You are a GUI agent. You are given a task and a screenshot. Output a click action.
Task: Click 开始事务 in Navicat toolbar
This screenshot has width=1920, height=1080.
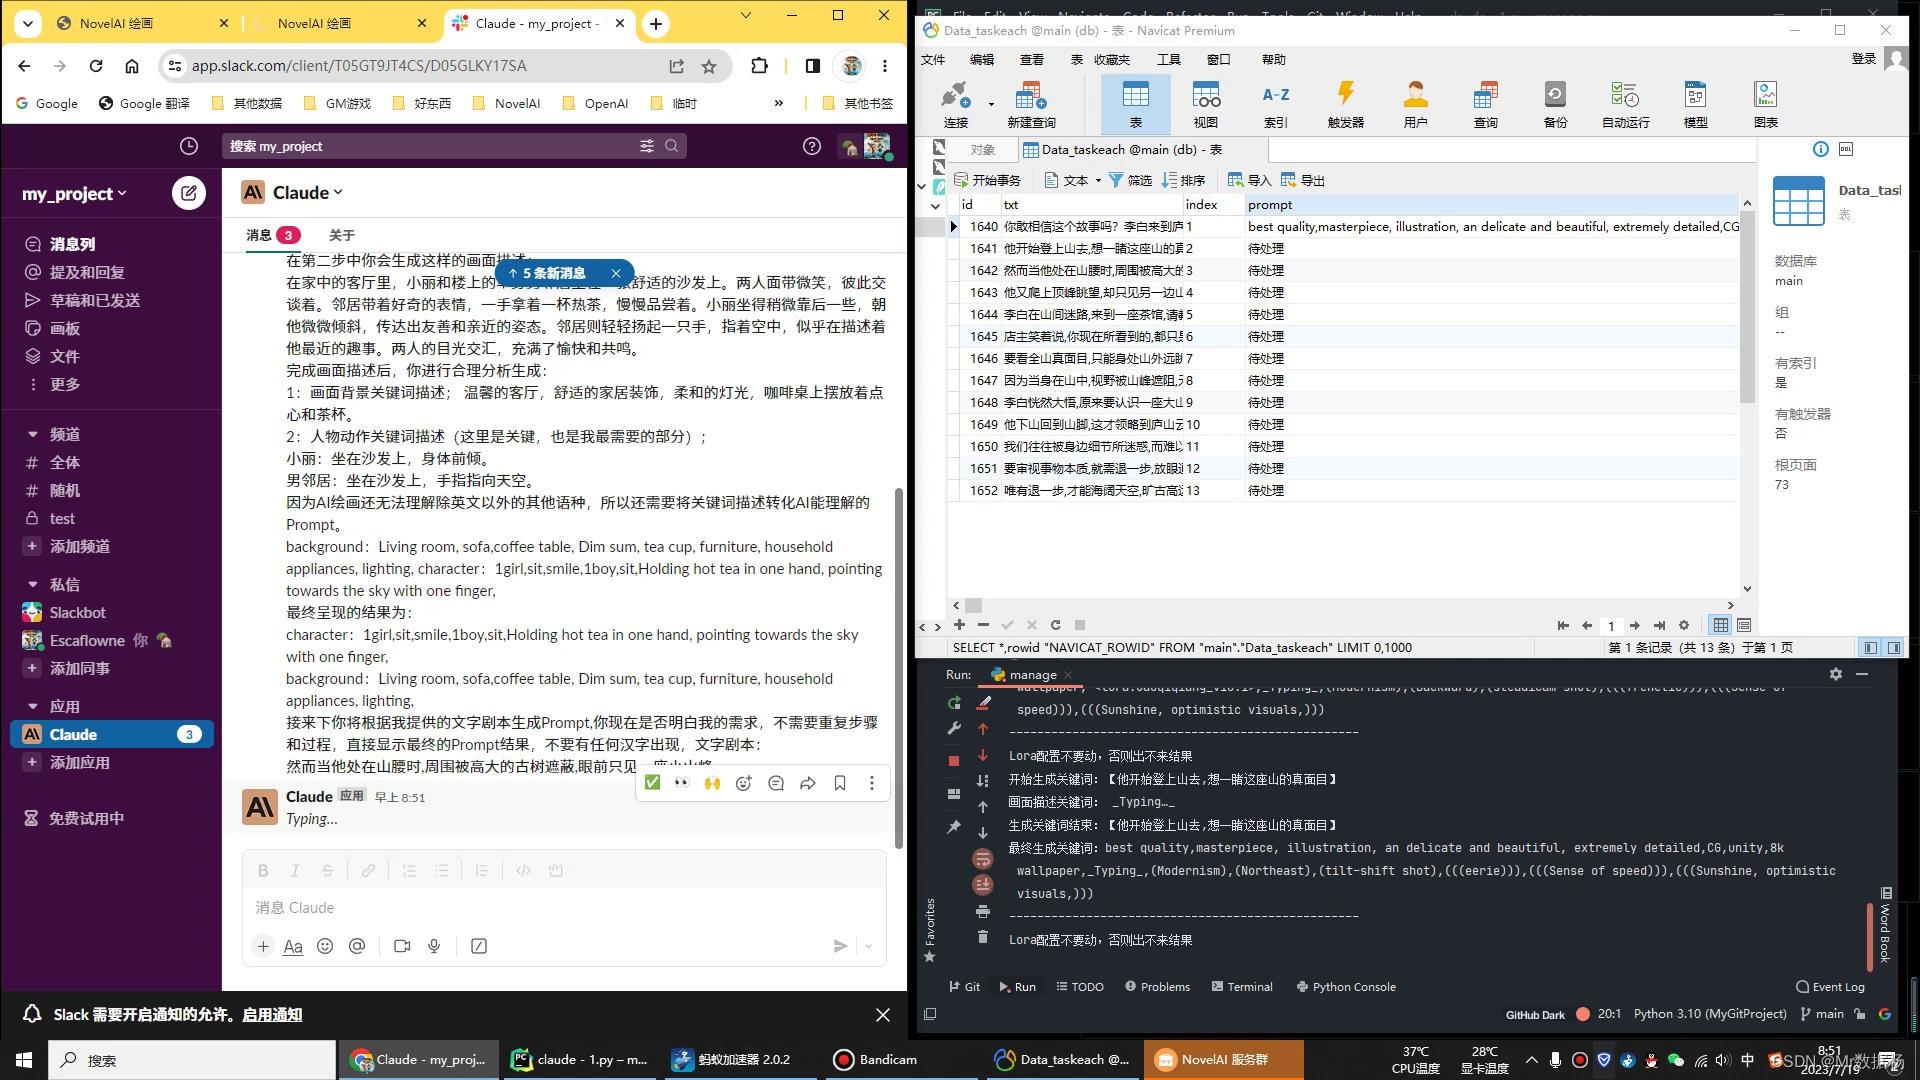coord(987,180)
